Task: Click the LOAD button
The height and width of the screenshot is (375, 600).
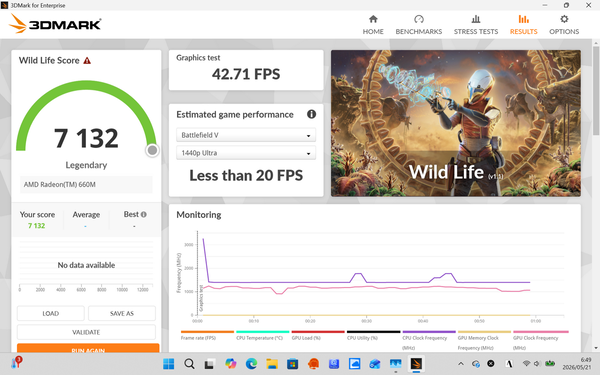Action: point(51,313)
